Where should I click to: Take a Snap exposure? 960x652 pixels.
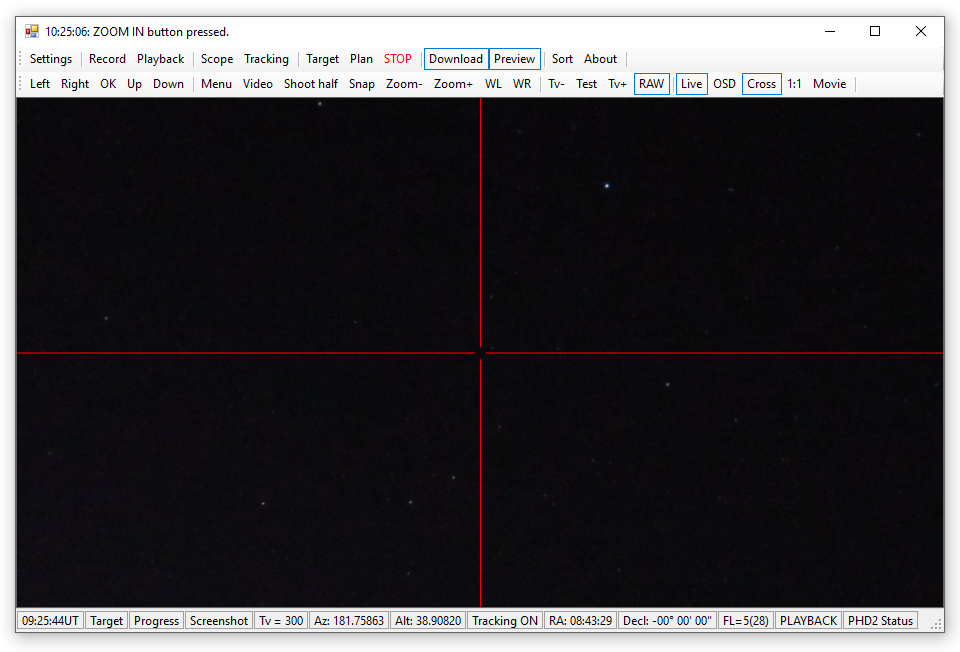click(x=361, y=84)
